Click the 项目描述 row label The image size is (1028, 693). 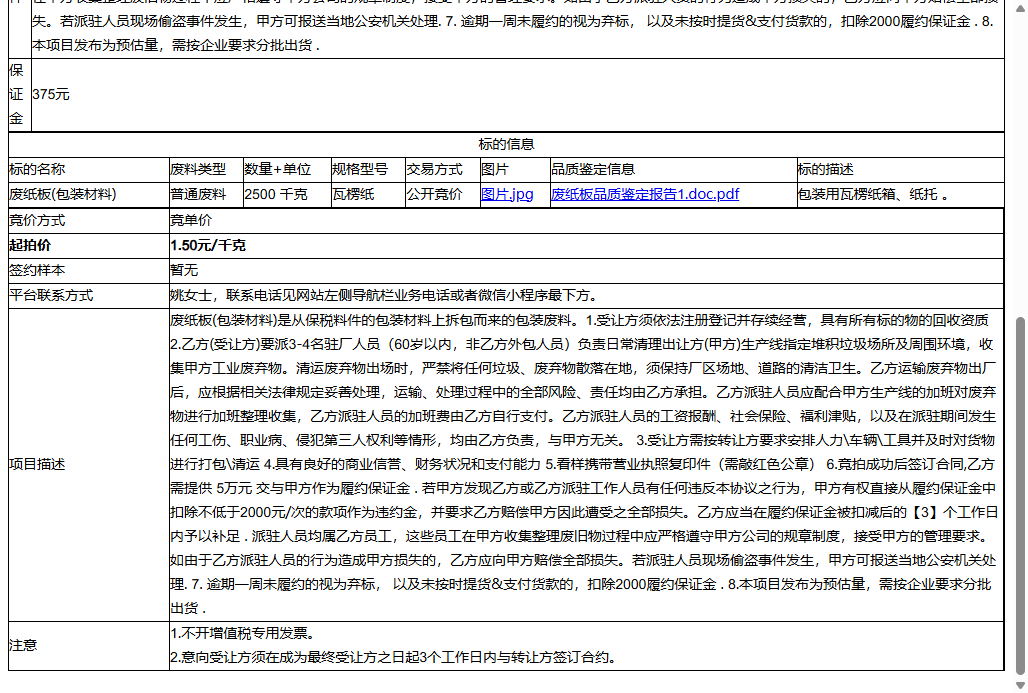click(37, 465)
